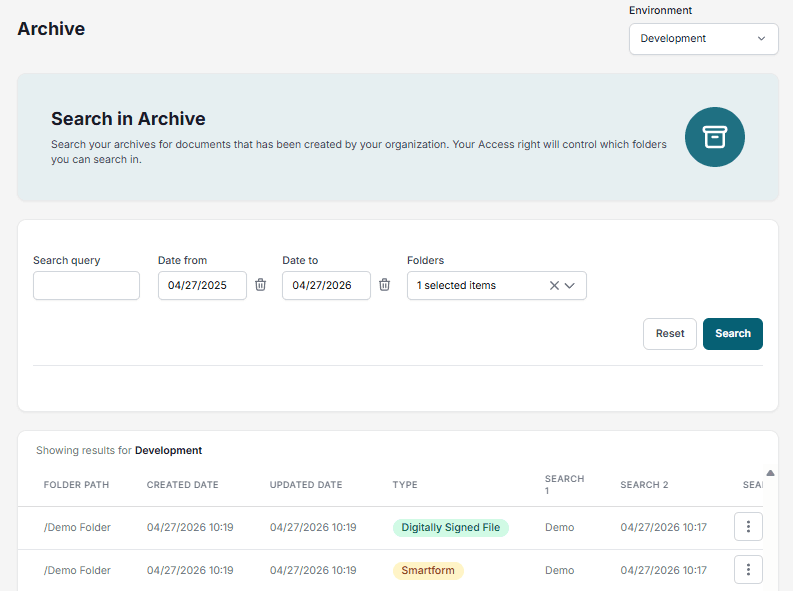Clear the Date to field with trash icon
The image size is (793, 591).
coord(384,285)
